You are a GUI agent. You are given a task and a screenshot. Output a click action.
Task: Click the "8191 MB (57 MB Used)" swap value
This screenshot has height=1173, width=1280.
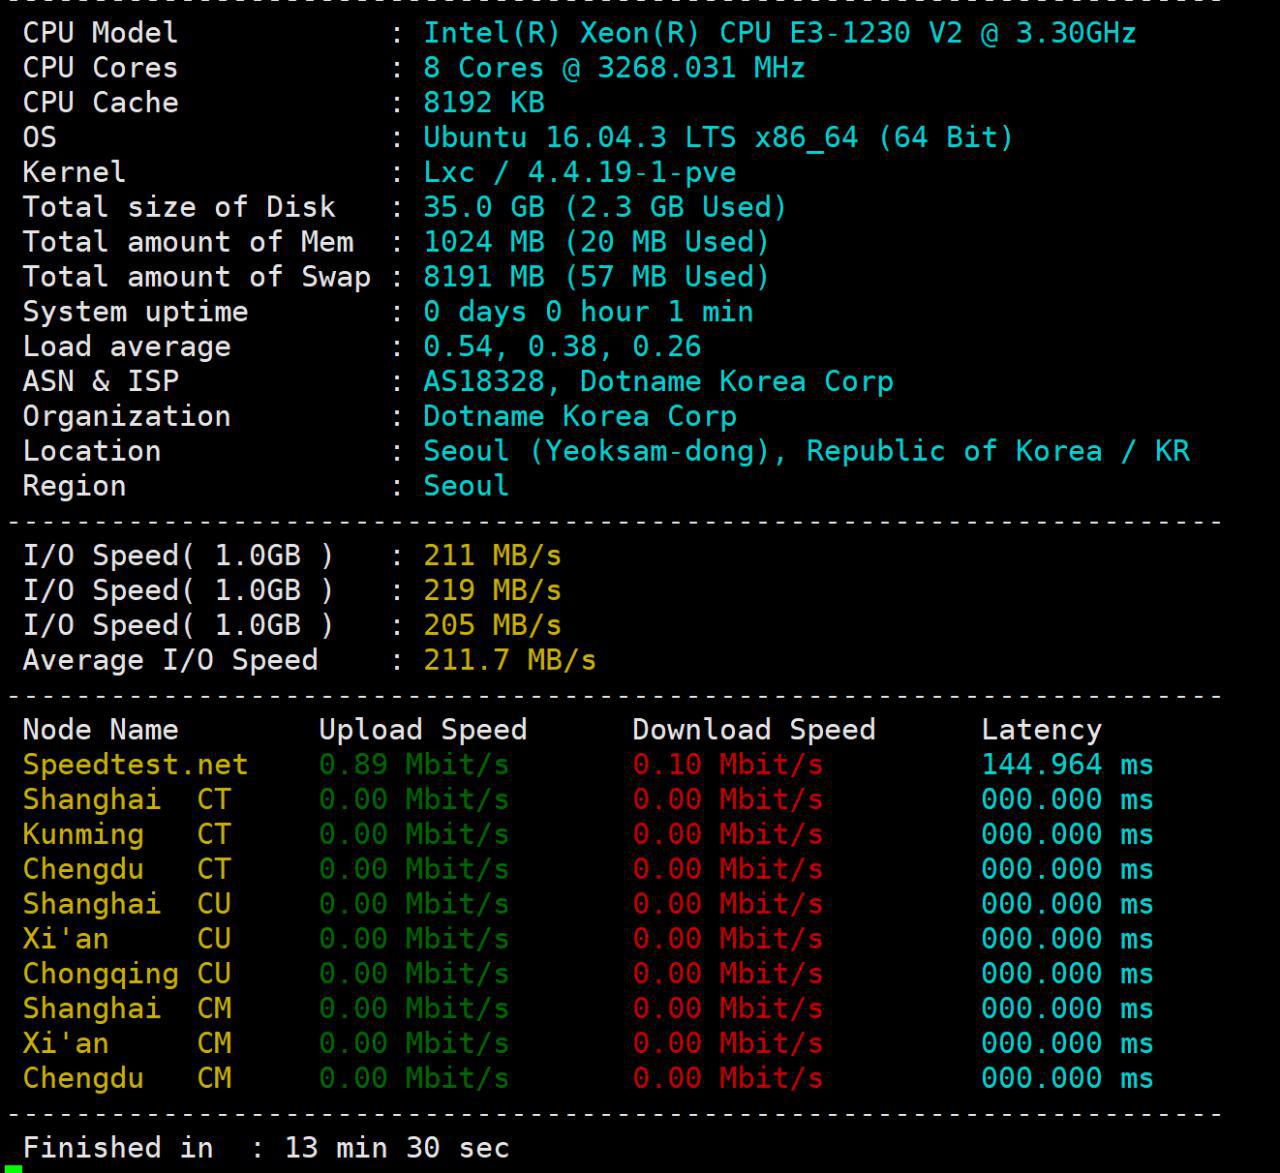pos(595,277)
